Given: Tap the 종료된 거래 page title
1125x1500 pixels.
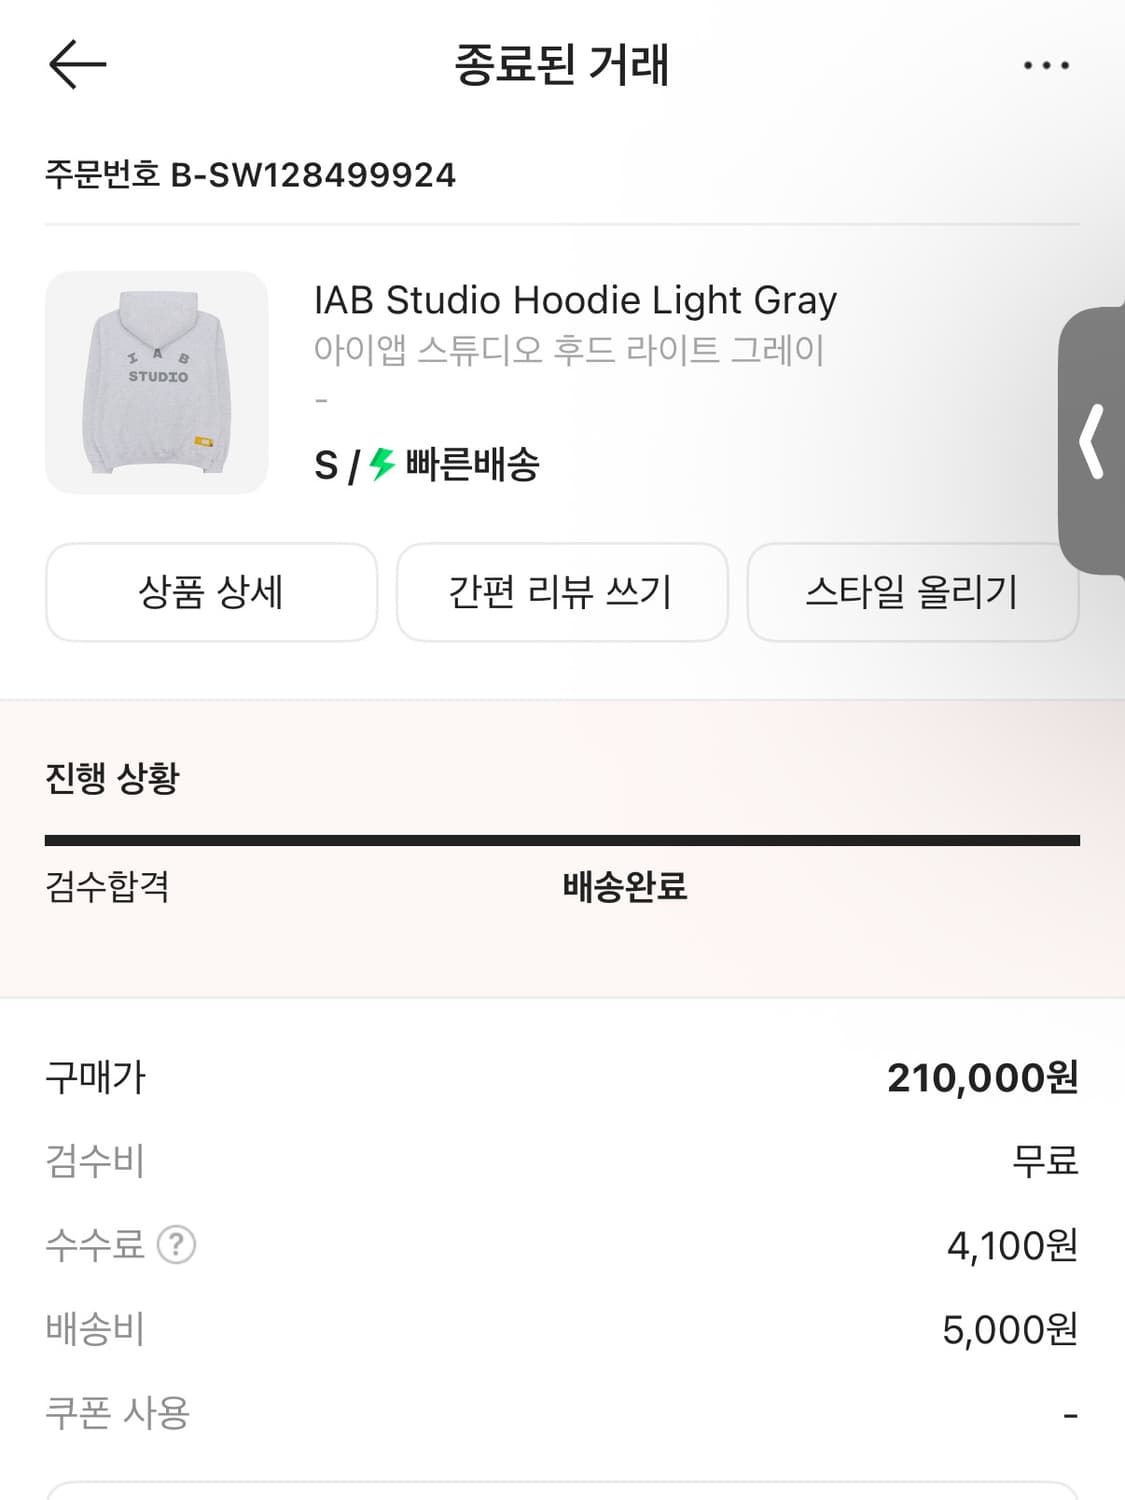Looking at the screenshot, I should point(562,65).
